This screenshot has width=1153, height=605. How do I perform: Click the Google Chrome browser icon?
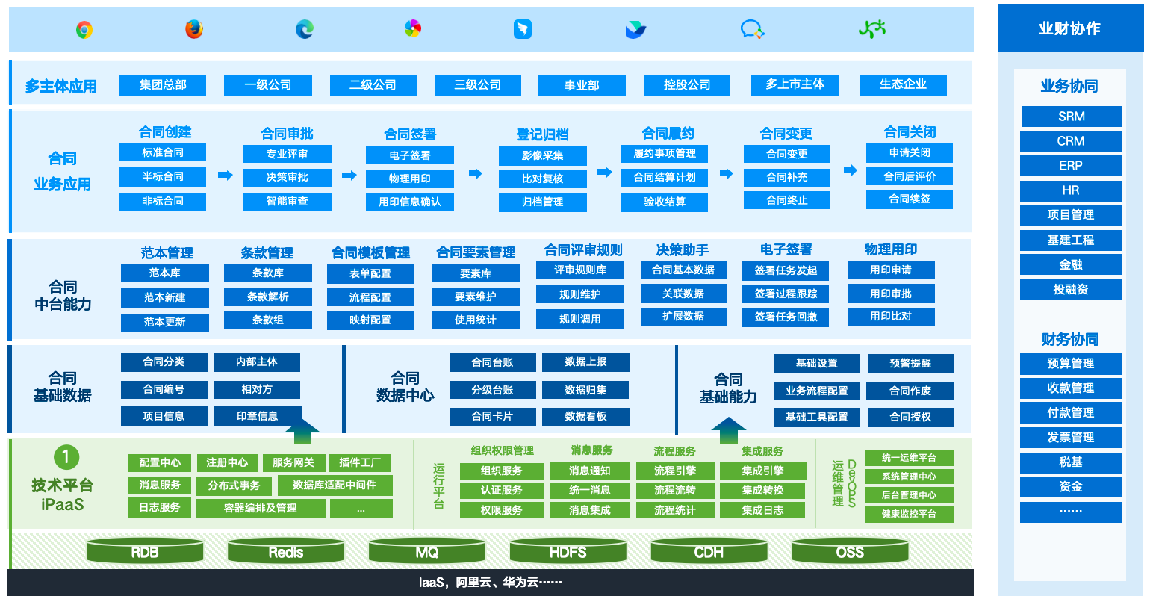[x=85, y=30]
